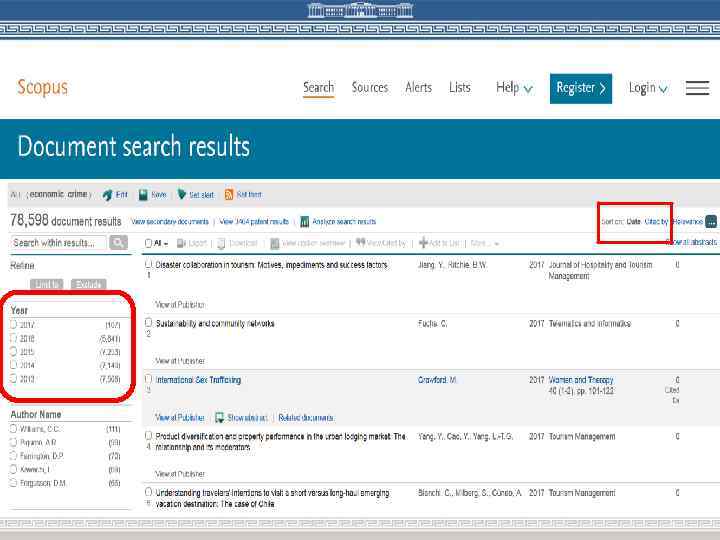Select the Product diversification result checkbox
The height and width of the screenshot is (540, 720).
click(148, 435)
